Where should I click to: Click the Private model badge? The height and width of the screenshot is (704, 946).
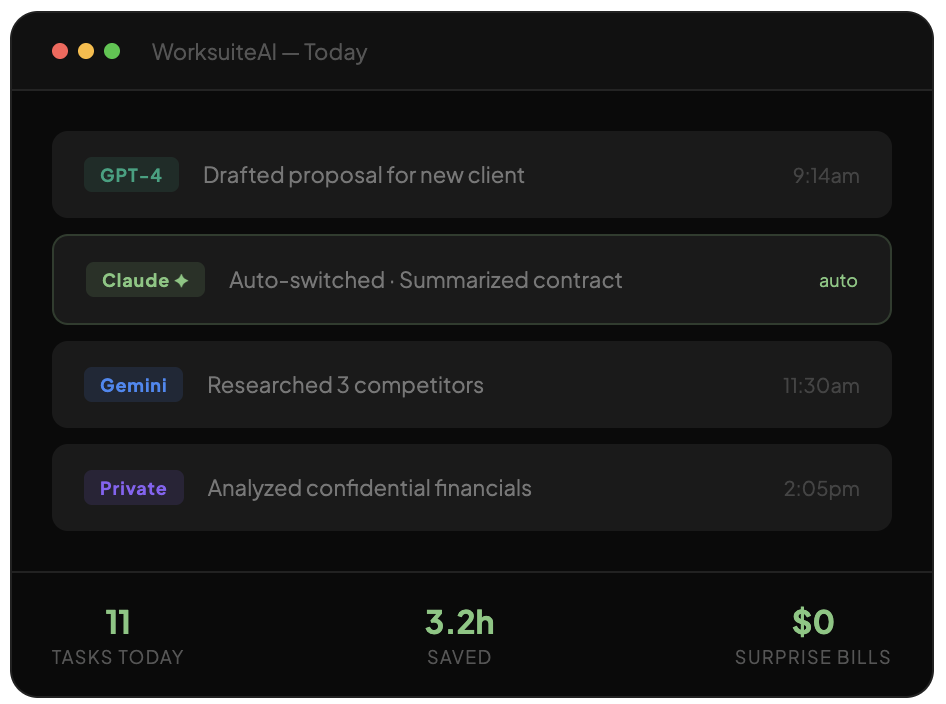[133, 489]
